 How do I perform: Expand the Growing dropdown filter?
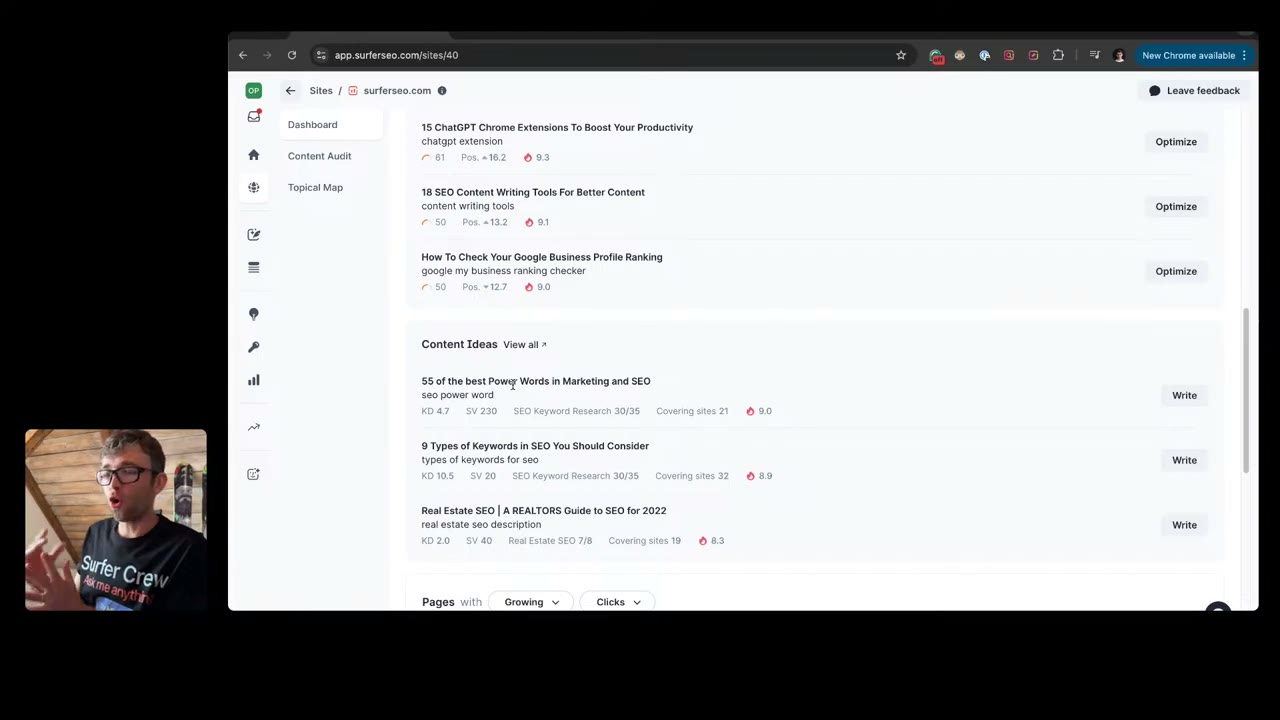pos(531,602)
